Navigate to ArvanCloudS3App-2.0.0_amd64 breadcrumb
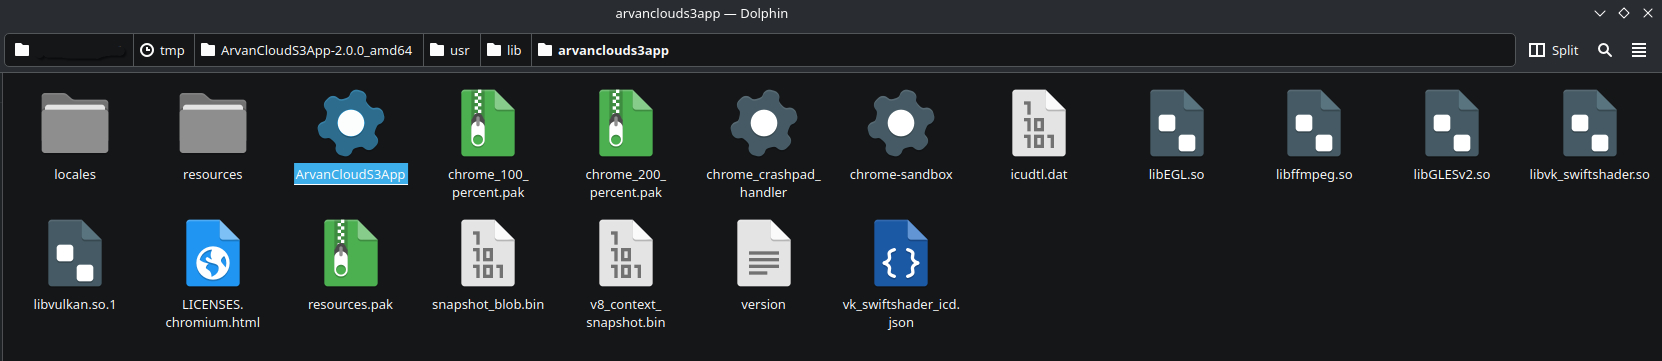 307,50
